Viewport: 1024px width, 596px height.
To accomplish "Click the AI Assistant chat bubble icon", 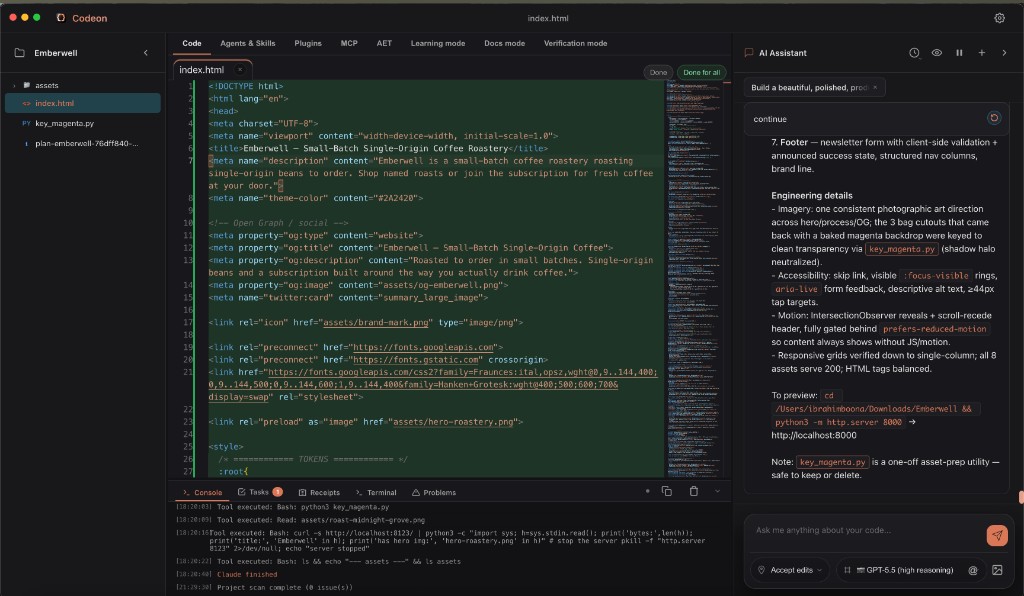I will pyautogui.click(x=748, y=53).
